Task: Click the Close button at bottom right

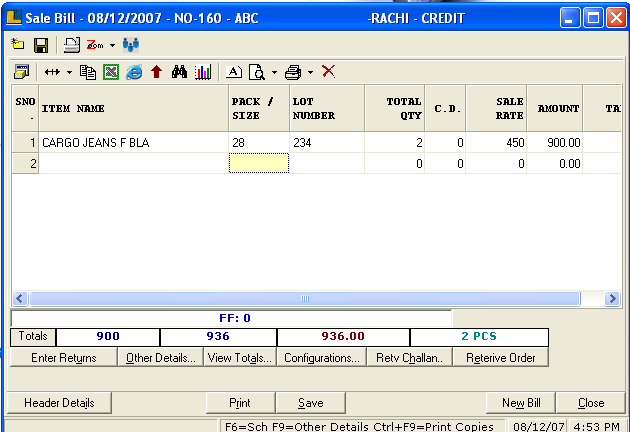Action: tap(591, 403)
